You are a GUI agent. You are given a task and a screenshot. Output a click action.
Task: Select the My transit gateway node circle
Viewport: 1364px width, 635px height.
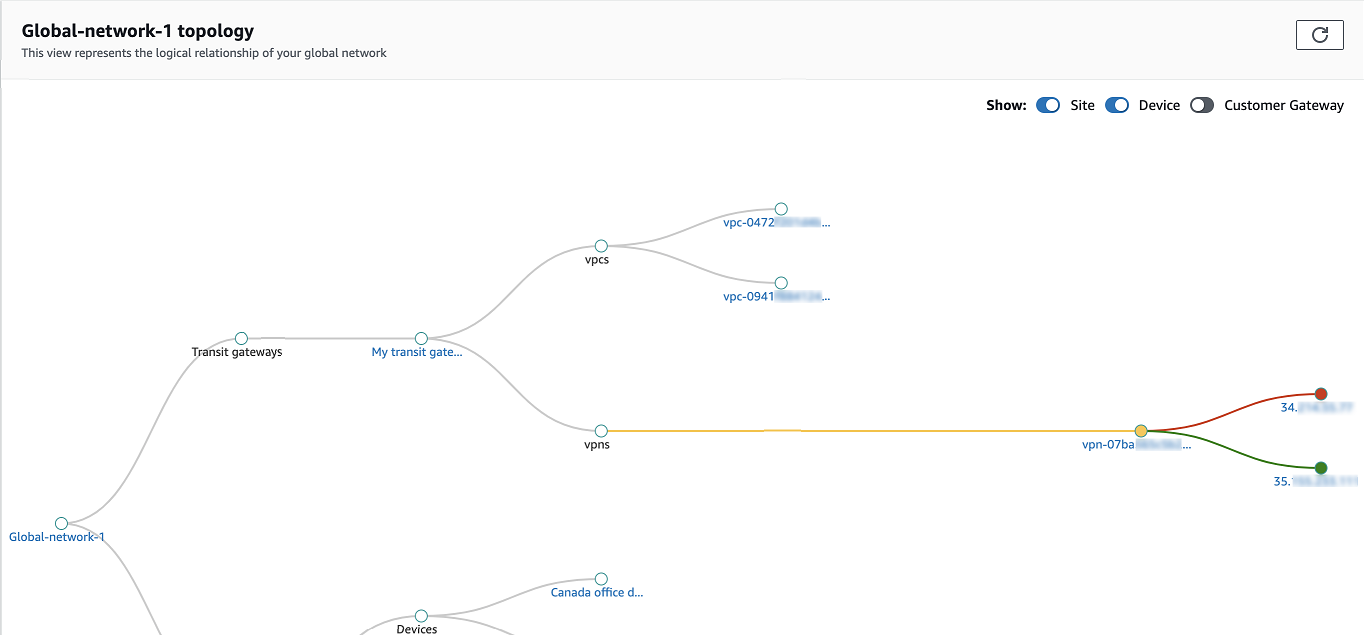pos(421,339)
